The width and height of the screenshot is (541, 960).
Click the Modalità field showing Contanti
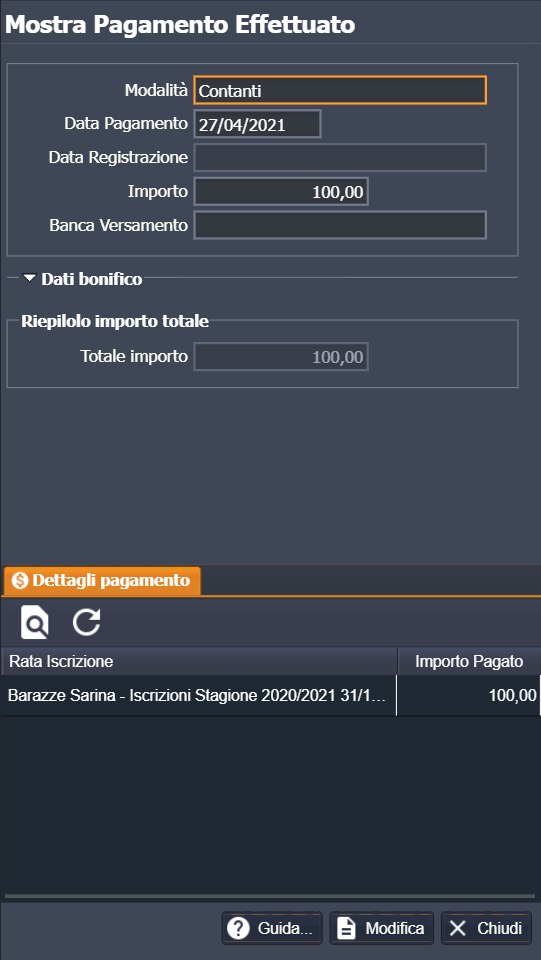[340, 91]
